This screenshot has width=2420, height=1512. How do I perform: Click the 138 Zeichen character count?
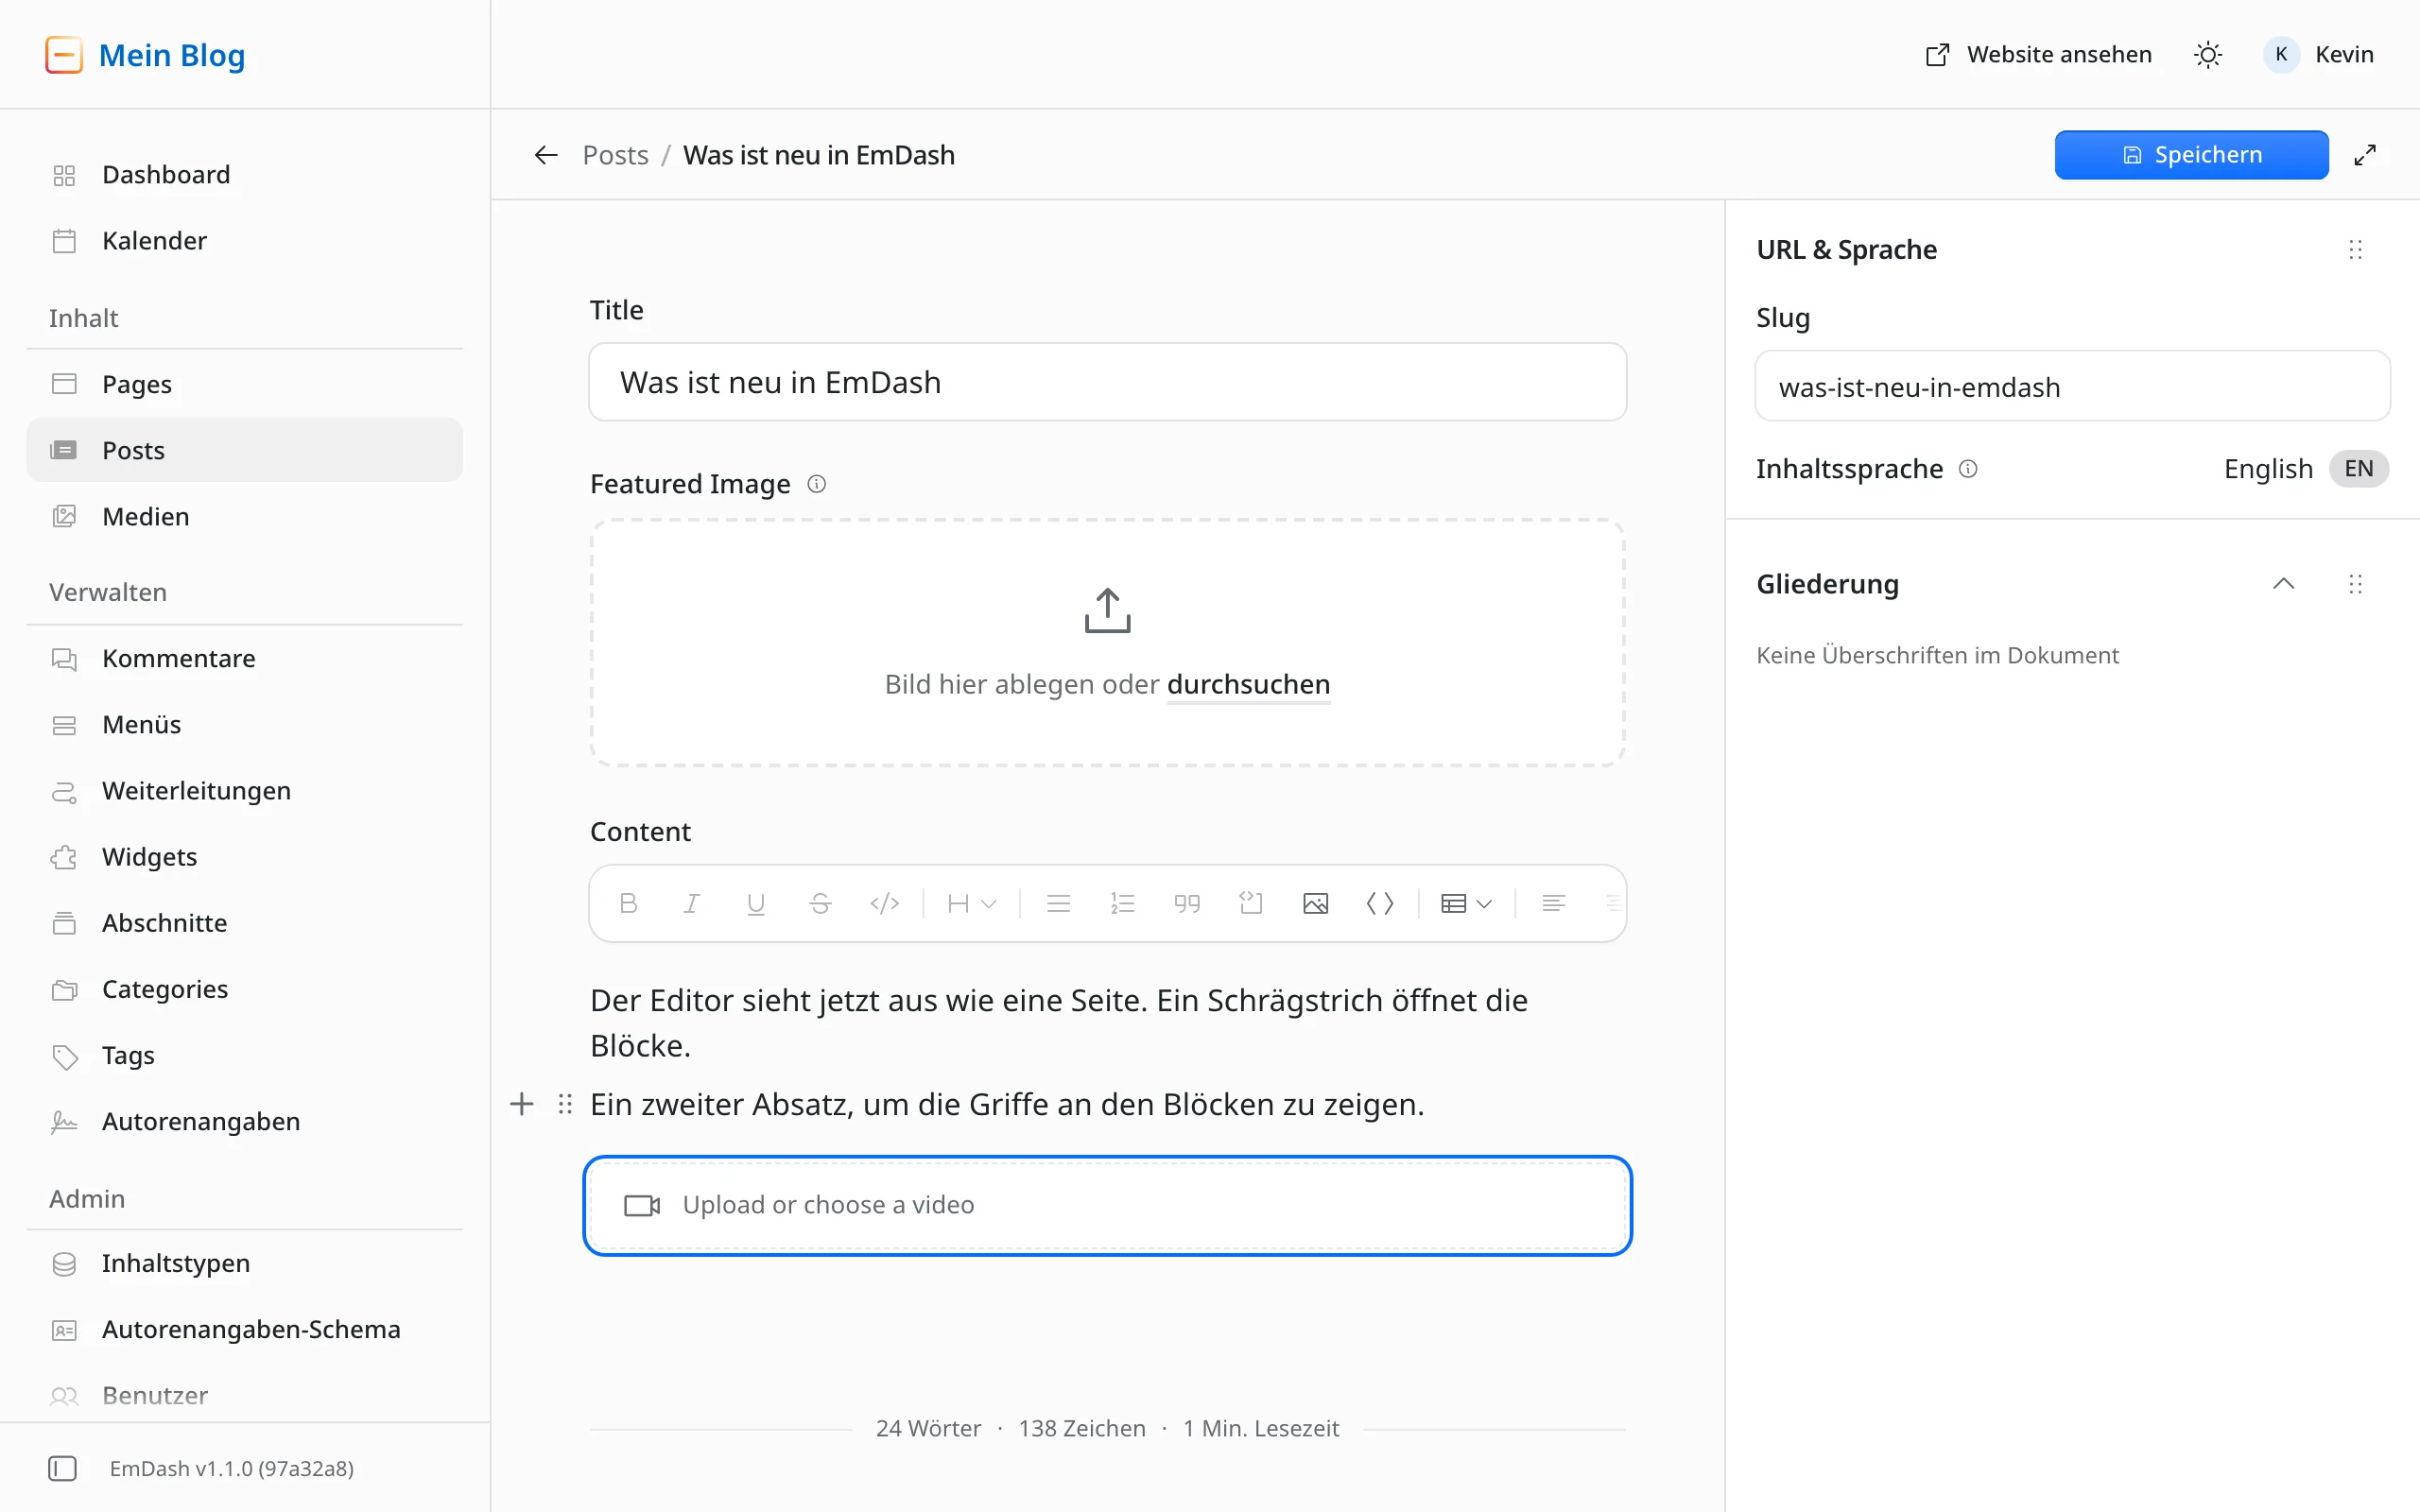pyautogui.click(x=1082, y=1428)
